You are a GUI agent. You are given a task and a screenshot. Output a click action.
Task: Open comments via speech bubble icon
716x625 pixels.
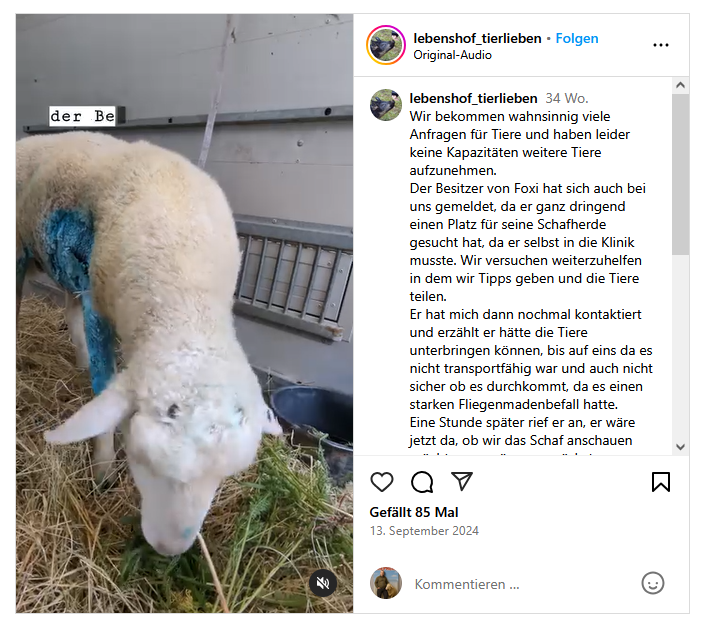pyautogui.click(x=422, y=482)
